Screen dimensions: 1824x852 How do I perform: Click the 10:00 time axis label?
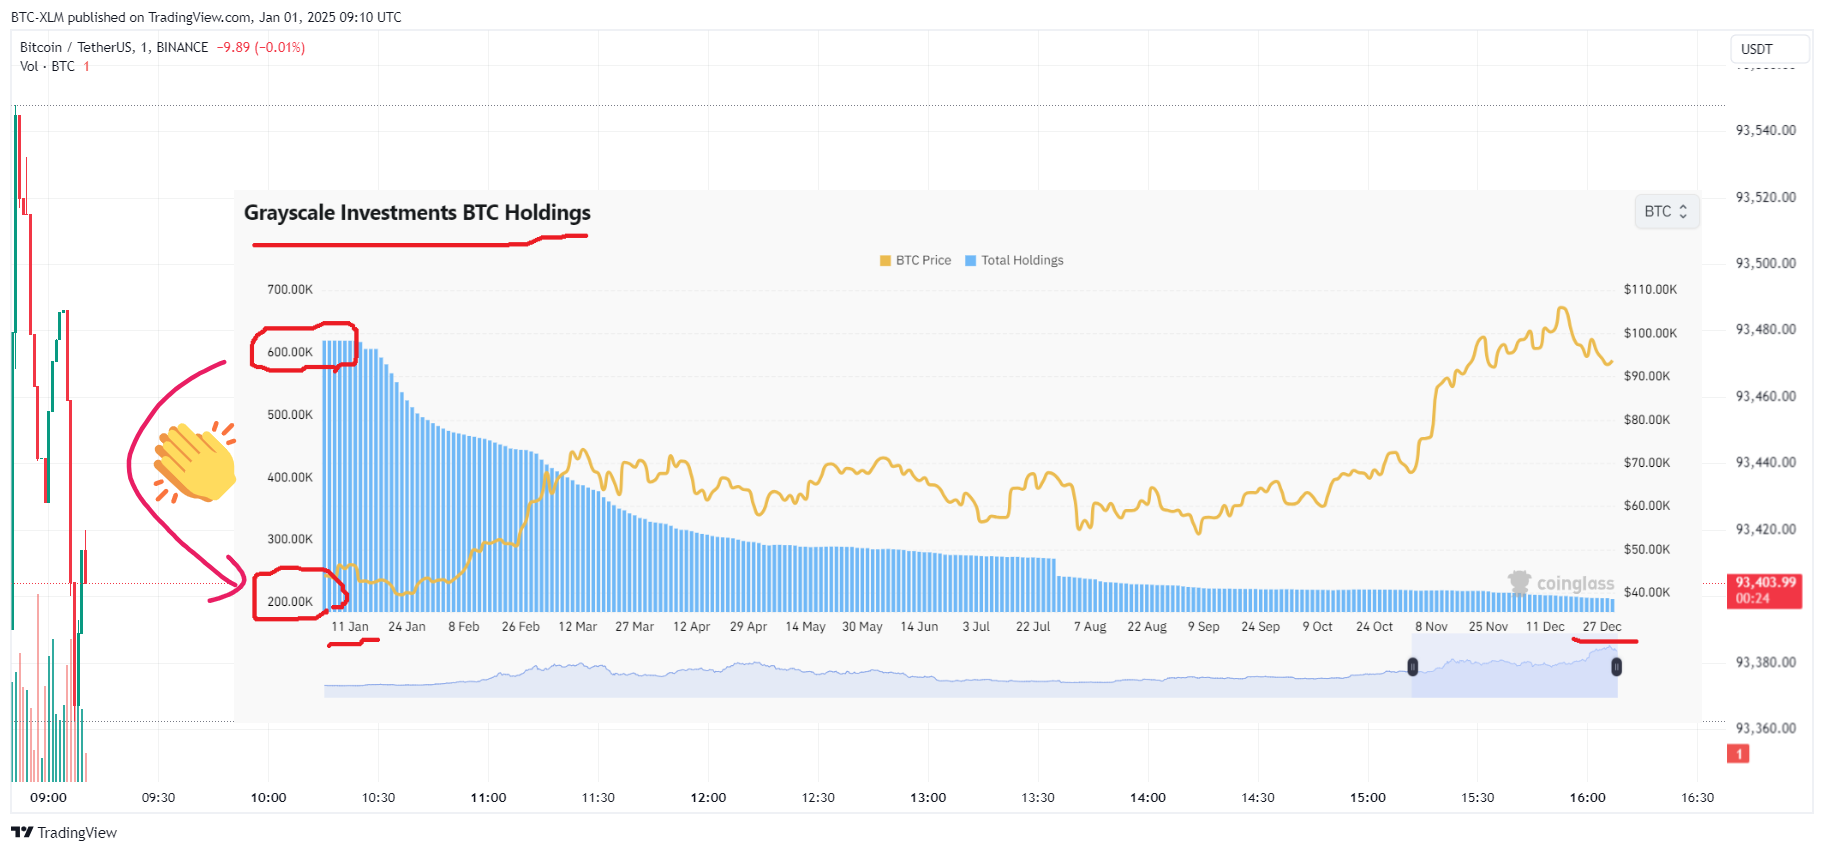click(268, 798)
